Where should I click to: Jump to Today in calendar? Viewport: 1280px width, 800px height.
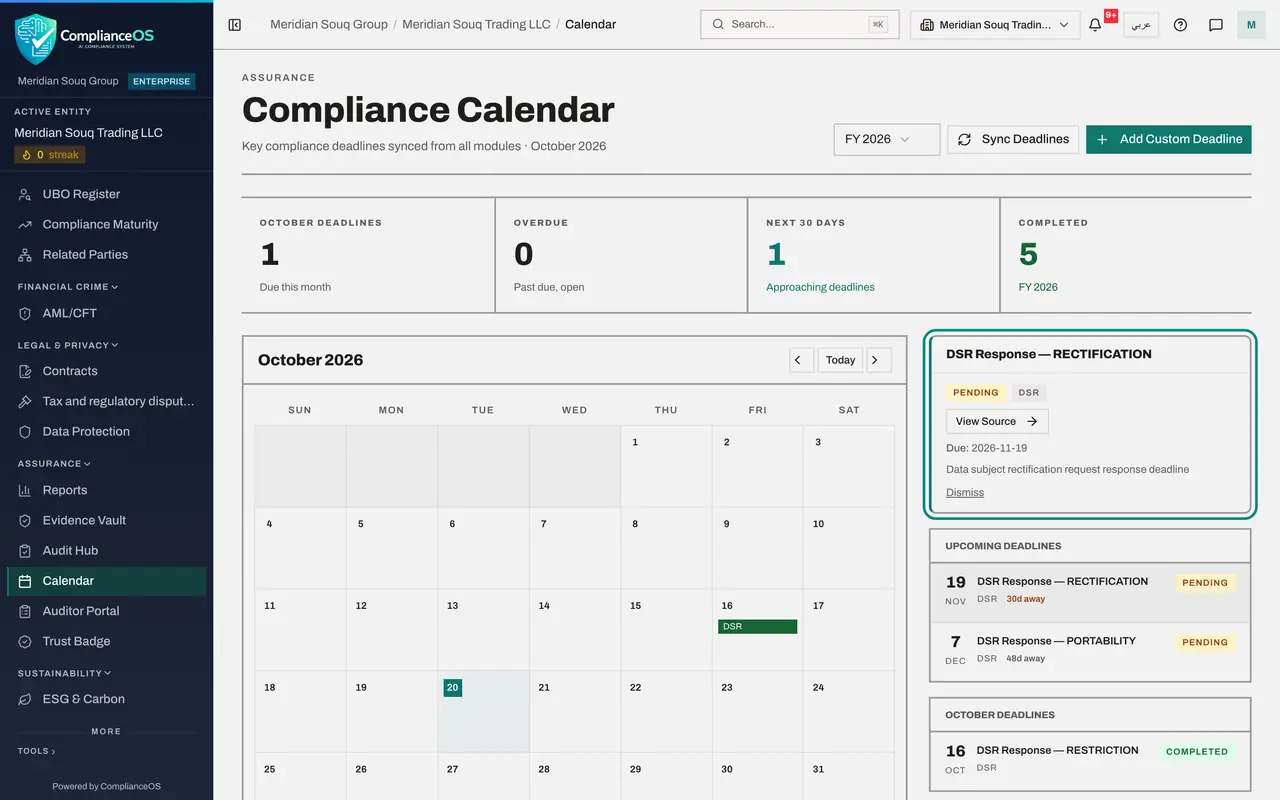[x=840, y=360]
